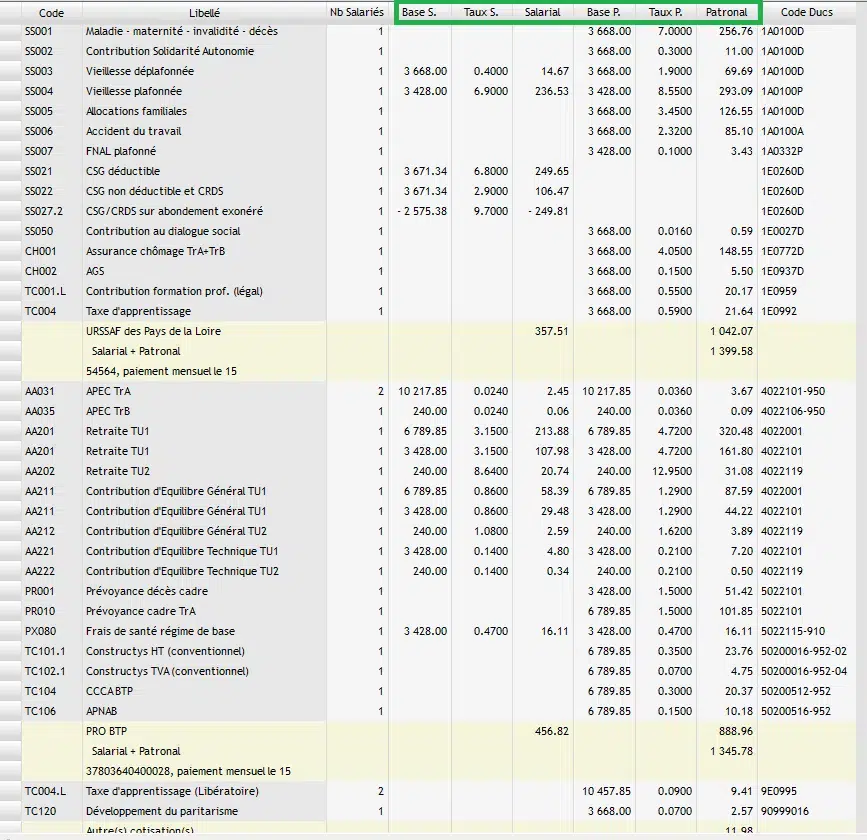Image resolution: width=867 pixels, height=840 pixels.
Task: Select the APEC TrA row
Action: (x=108, y=391)
